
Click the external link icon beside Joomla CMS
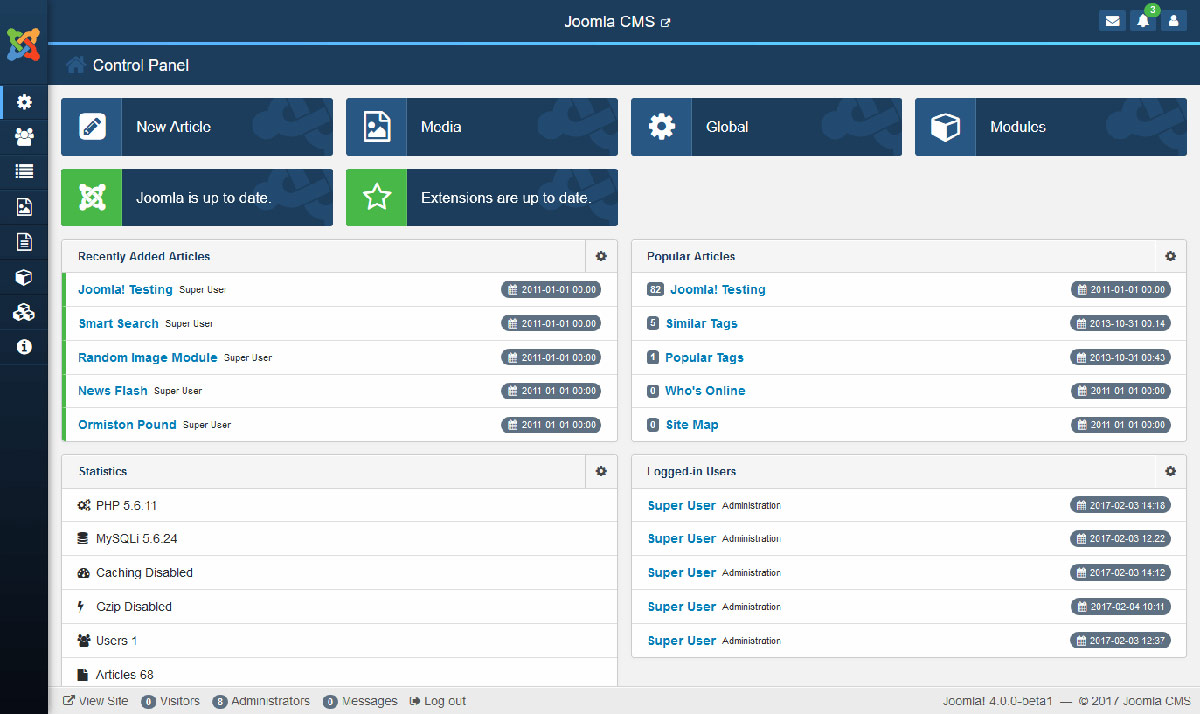[x=665, y=22]
